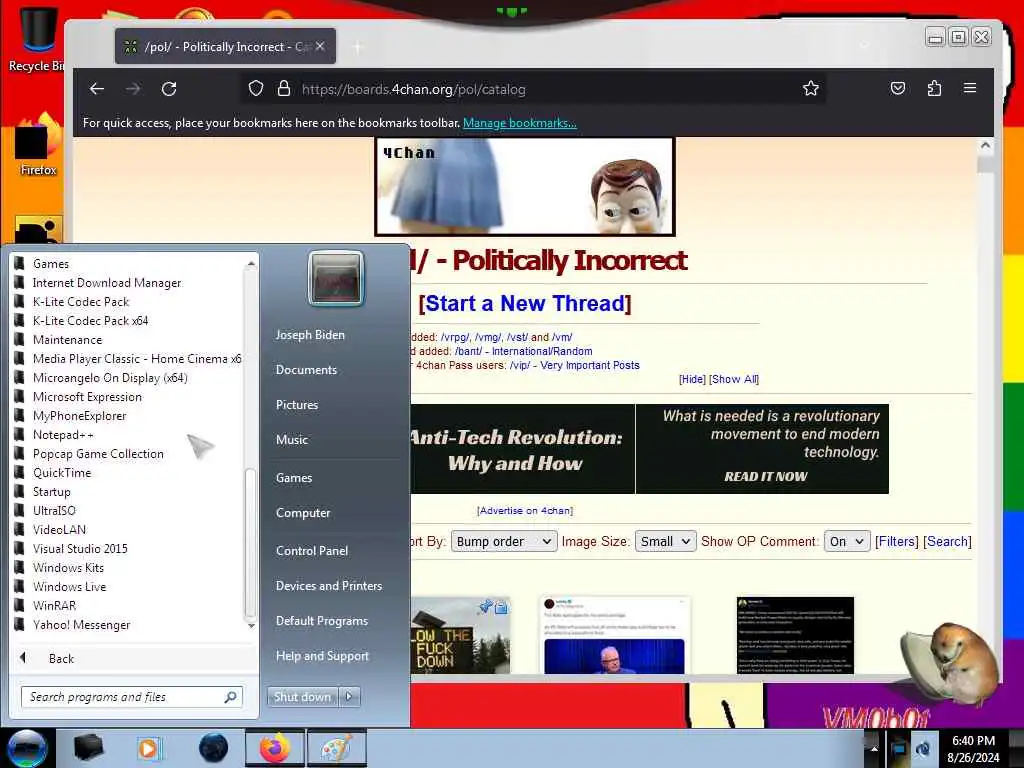Open Firefox hamburger application menu

[x=970, y=88]
